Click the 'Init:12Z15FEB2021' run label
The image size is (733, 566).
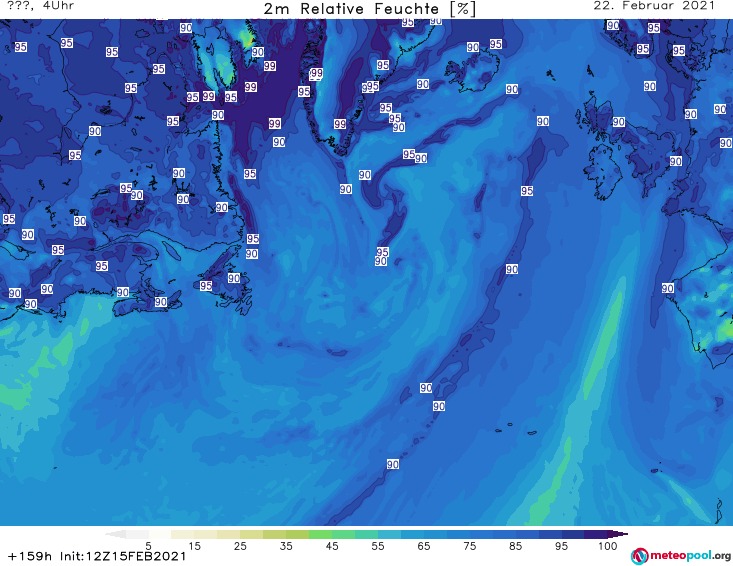tap(123, 556)
